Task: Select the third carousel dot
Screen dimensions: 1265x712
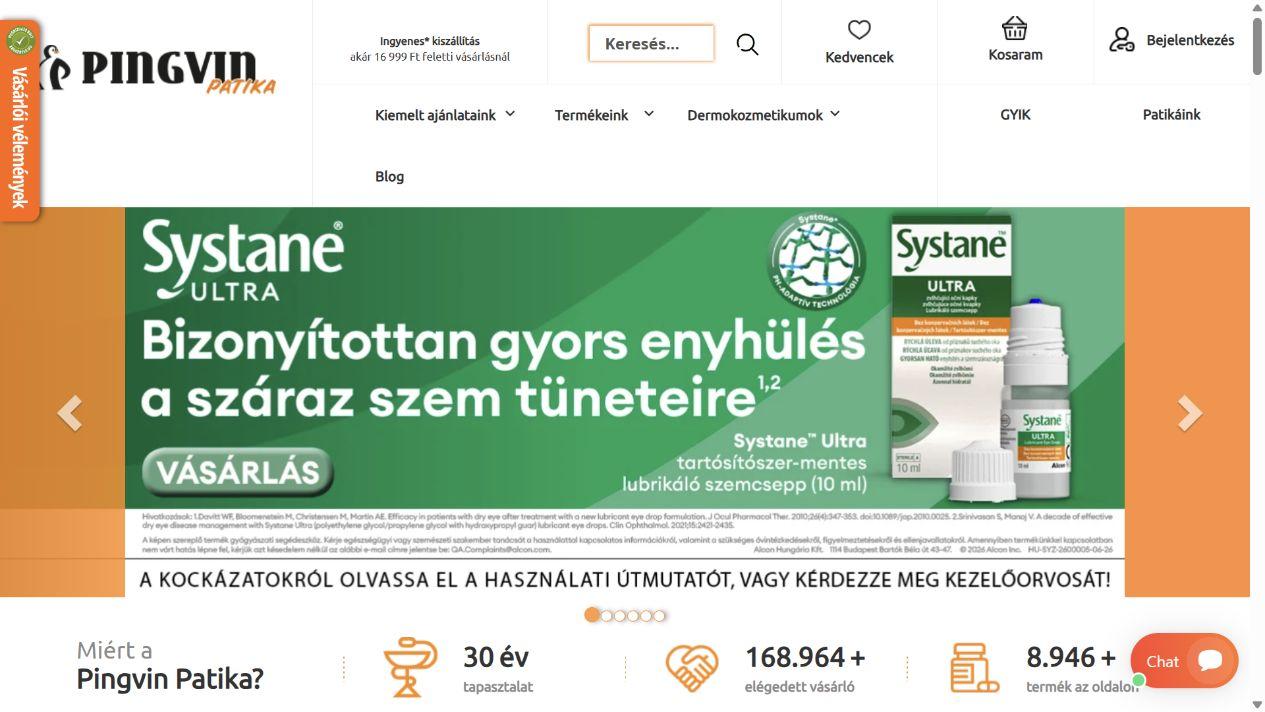Action: 620,616
